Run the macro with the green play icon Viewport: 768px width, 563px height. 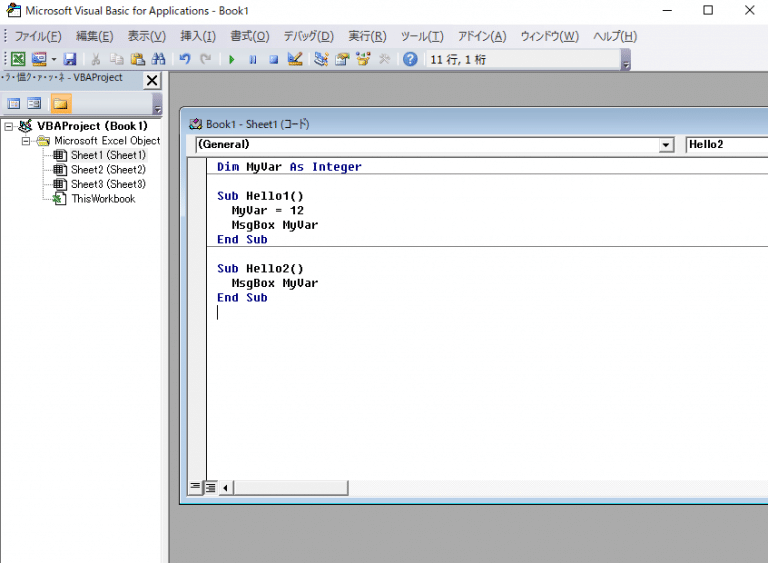tap(231, 59)
